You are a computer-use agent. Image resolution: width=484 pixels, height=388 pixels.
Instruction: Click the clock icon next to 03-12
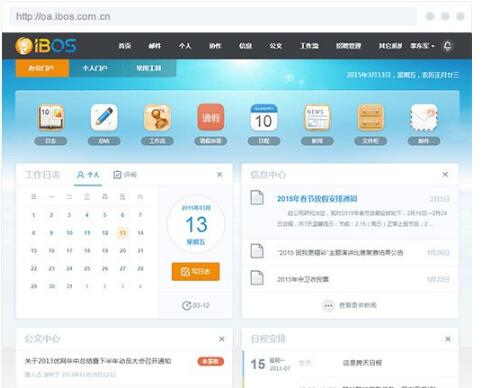point(186,305)
